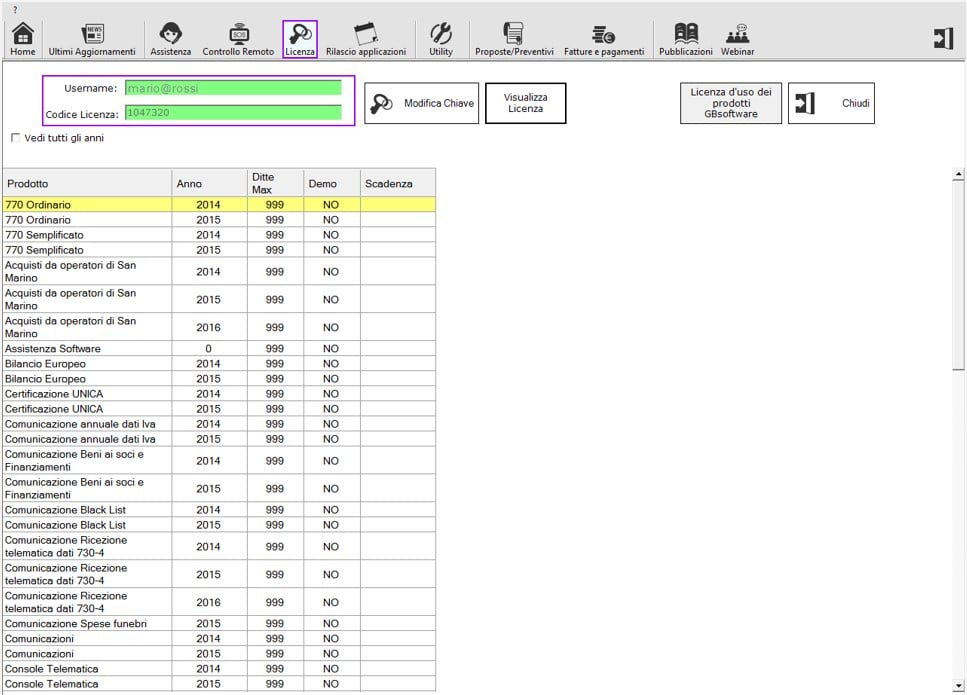Screen dimensions: 967x695
Task: Click the Prodotto column header
Action: pyautogui.click(x=87, y=183)
